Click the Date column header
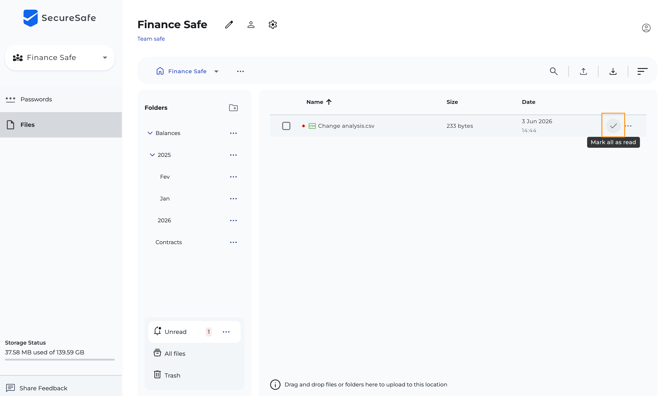 coord(529,102)
